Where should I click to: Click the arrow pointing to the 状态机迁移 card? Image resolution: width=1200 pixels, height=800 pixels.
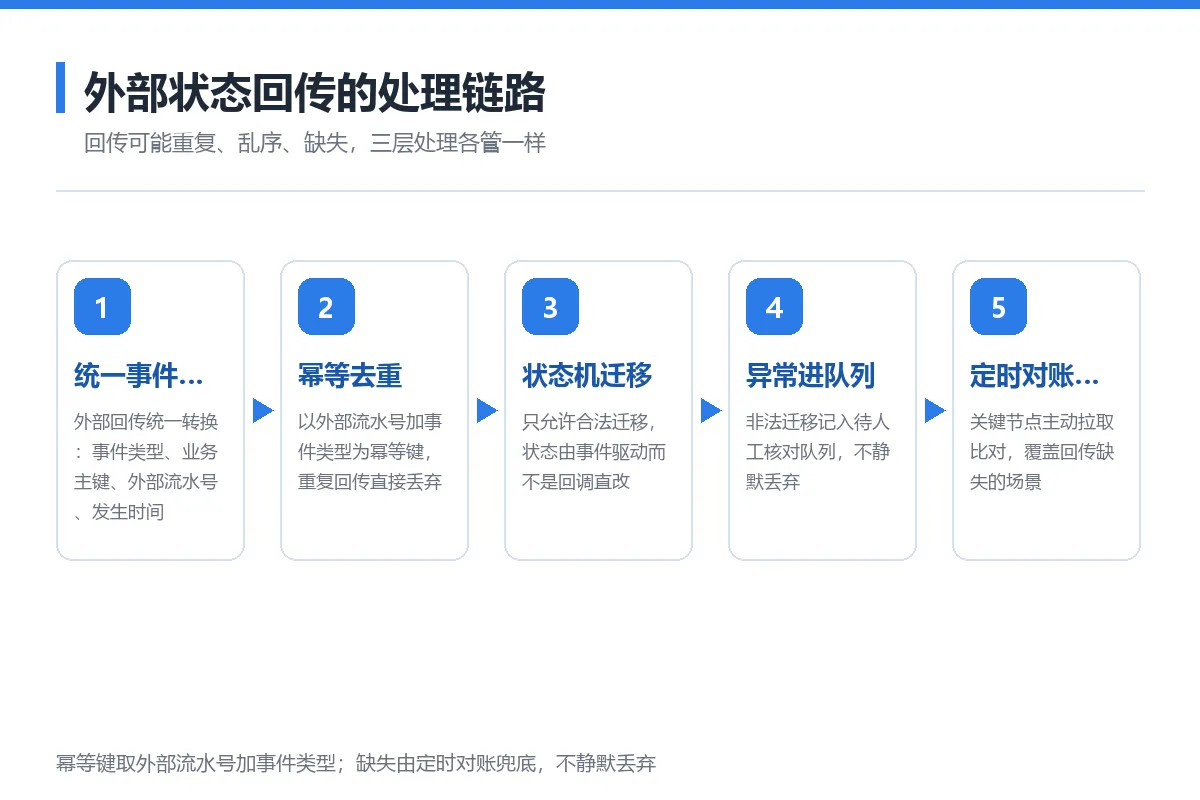487,411
